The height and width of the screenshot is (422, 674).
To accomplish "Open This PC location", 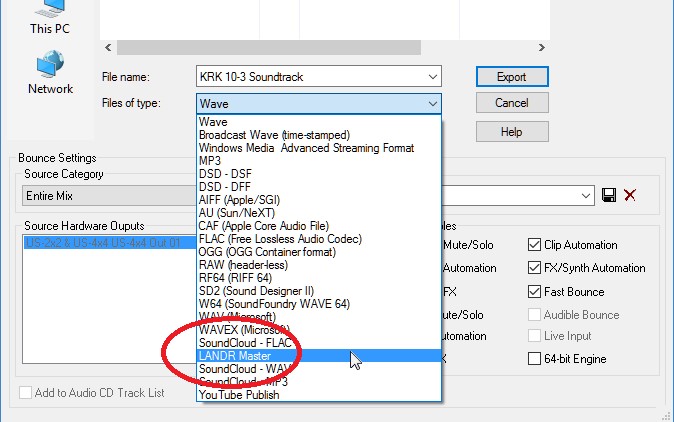I will (x=49, y=17).
